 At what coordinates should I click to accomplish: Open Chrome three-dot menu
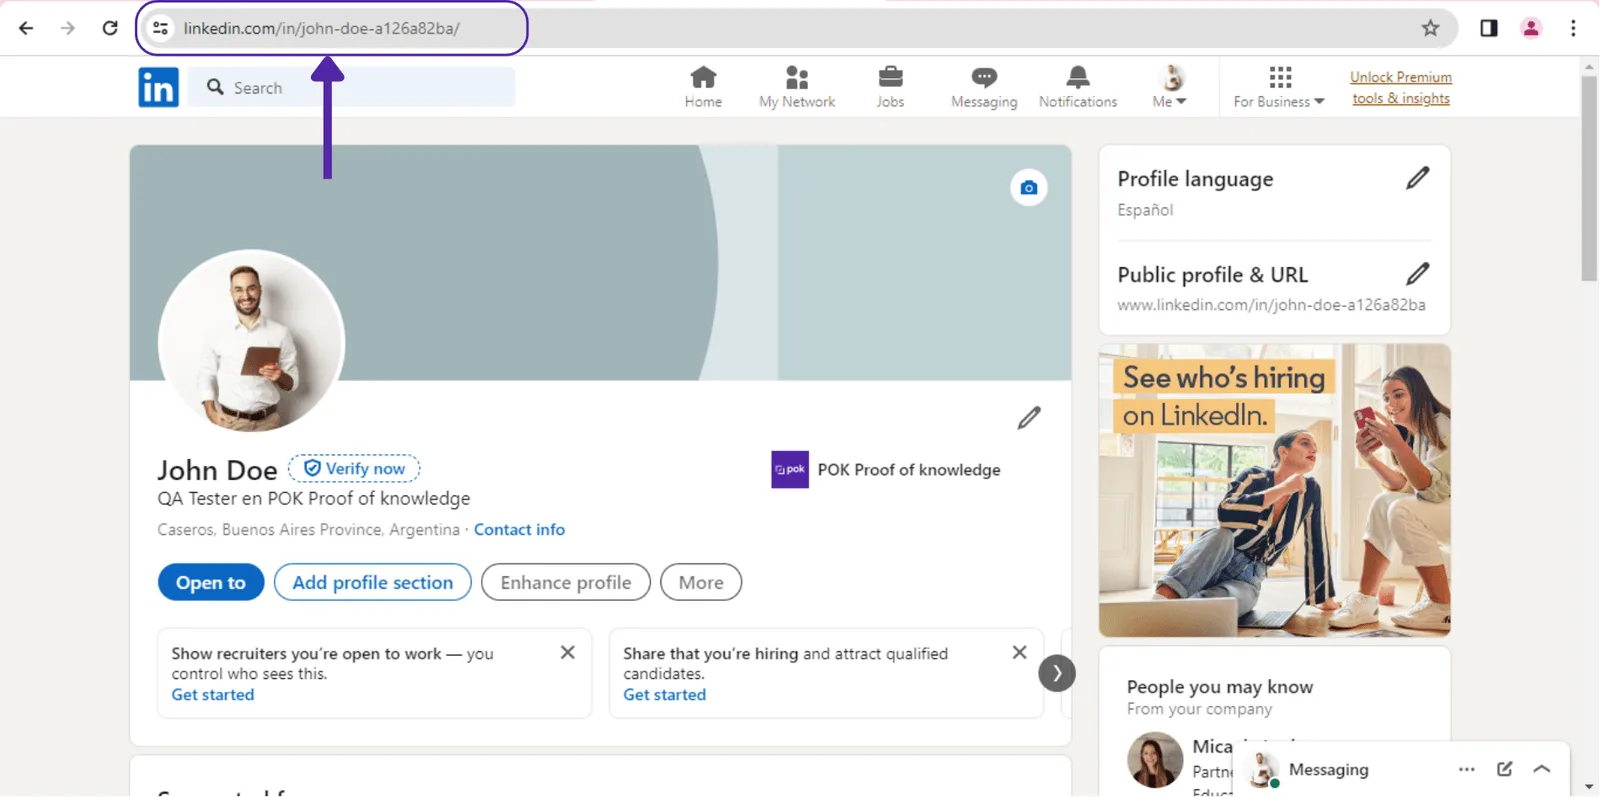(1573, 28)
